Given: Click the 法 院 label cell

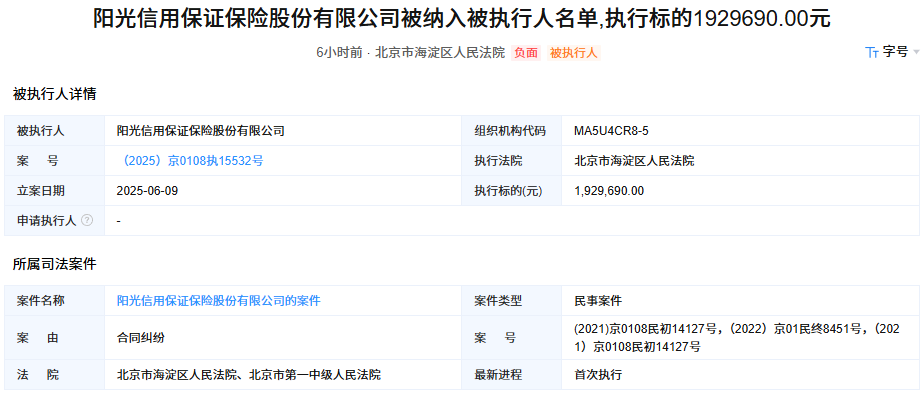Looking at the screenshot, I should (x=54, y=375).
